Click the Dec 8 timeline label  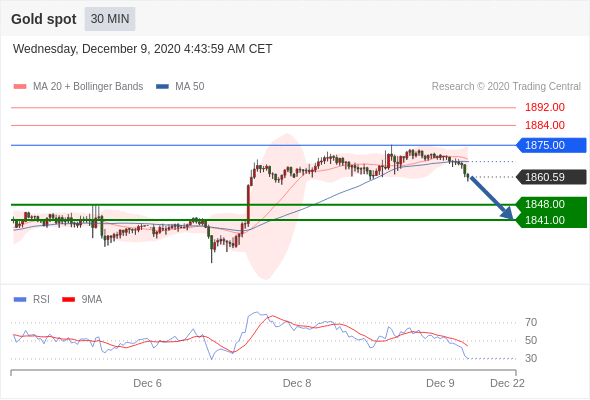pos(297,383)
